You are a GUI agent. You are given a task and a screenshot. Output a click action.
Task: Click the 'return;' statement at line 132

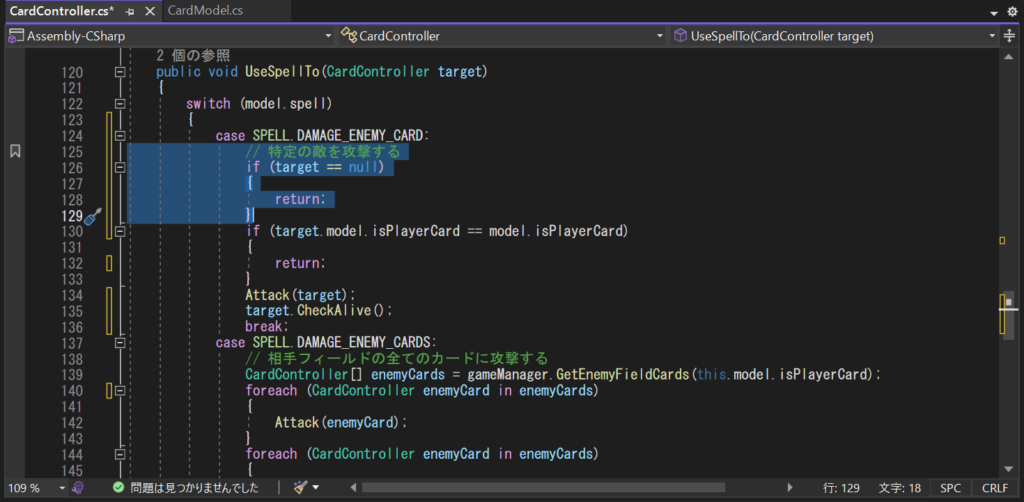[x=300, y=263]
